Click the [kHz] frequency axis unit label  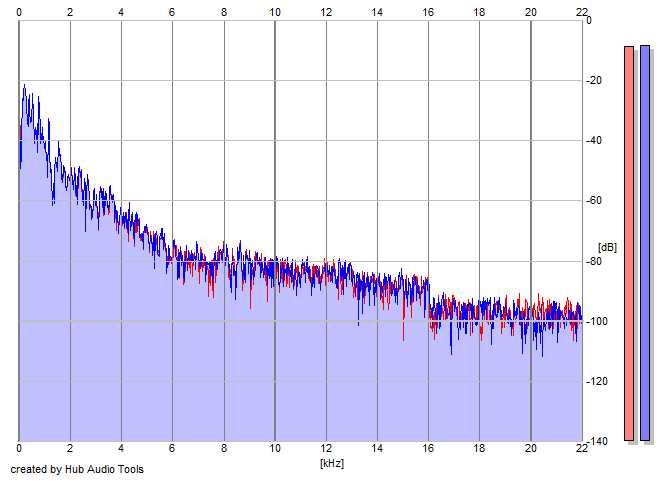point(332,463)
